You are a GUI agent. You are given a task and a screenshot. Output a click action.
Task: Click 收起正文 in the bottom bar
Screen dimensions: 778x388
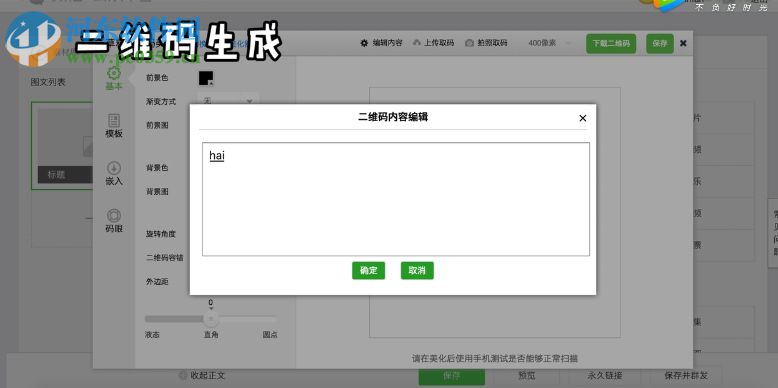(x=202, y=376)
